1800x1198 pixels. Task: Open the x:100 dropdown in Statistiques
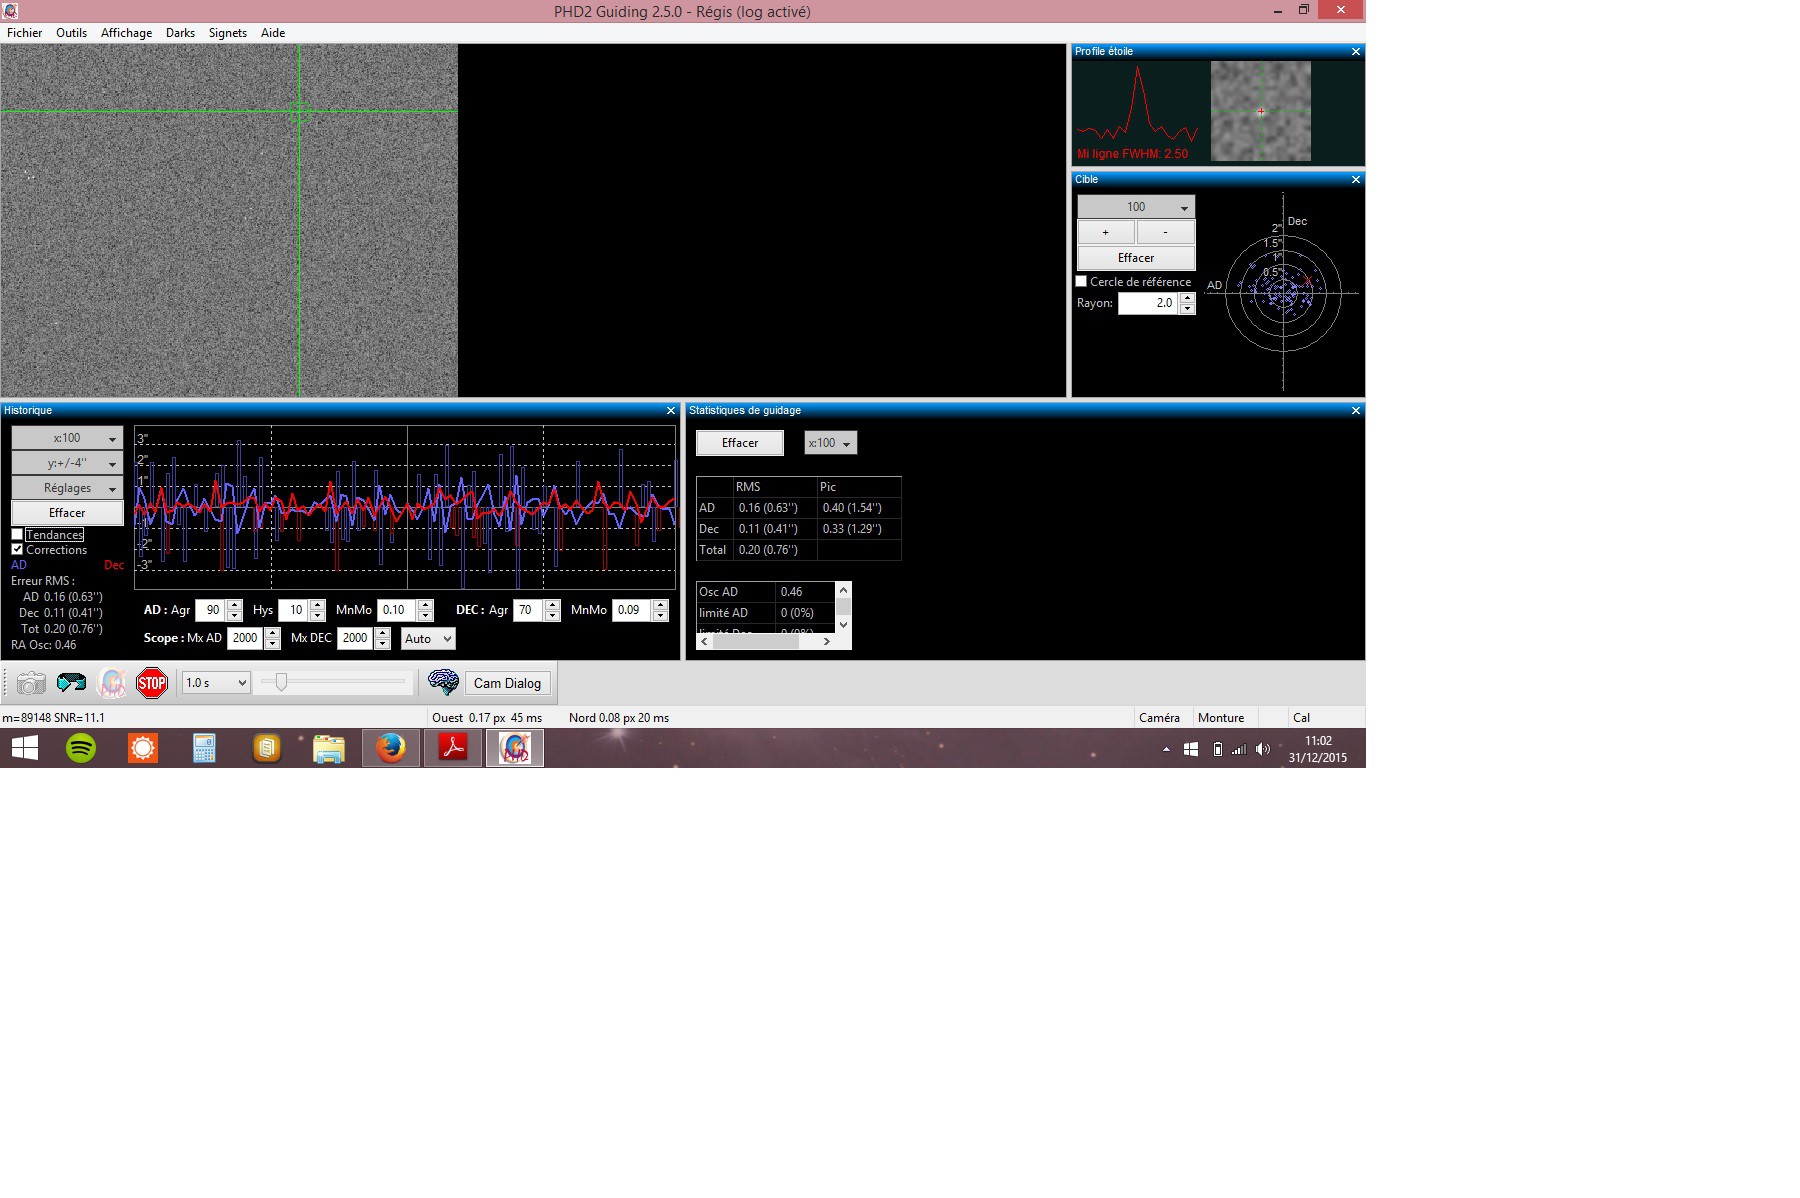click(830, 443)
